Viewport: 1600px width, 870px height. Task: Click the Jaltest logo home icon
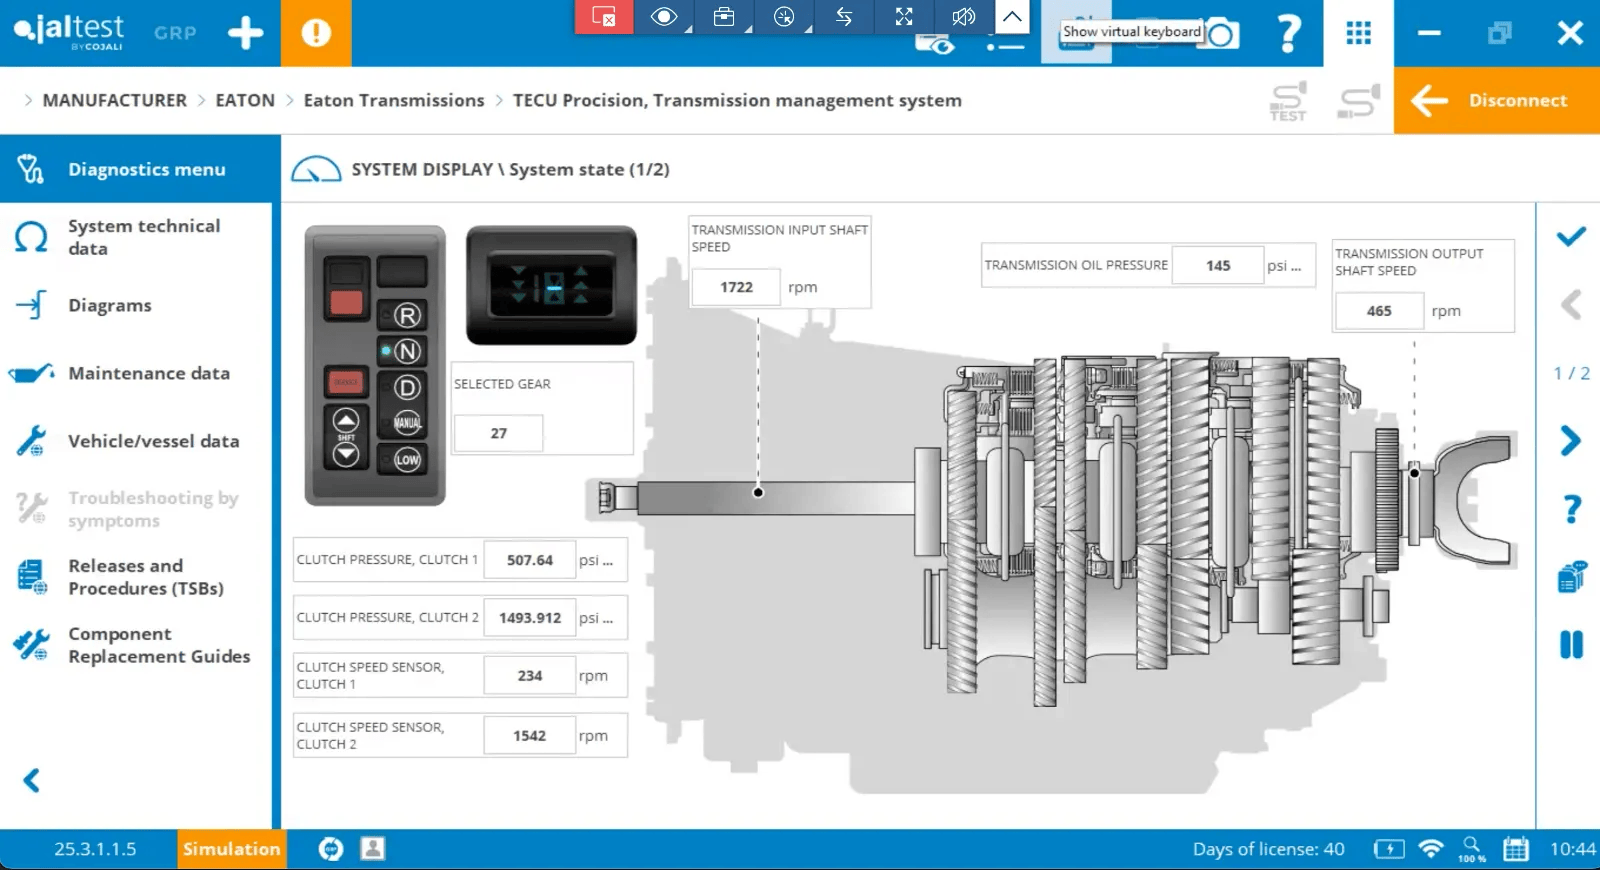point(68,31)
